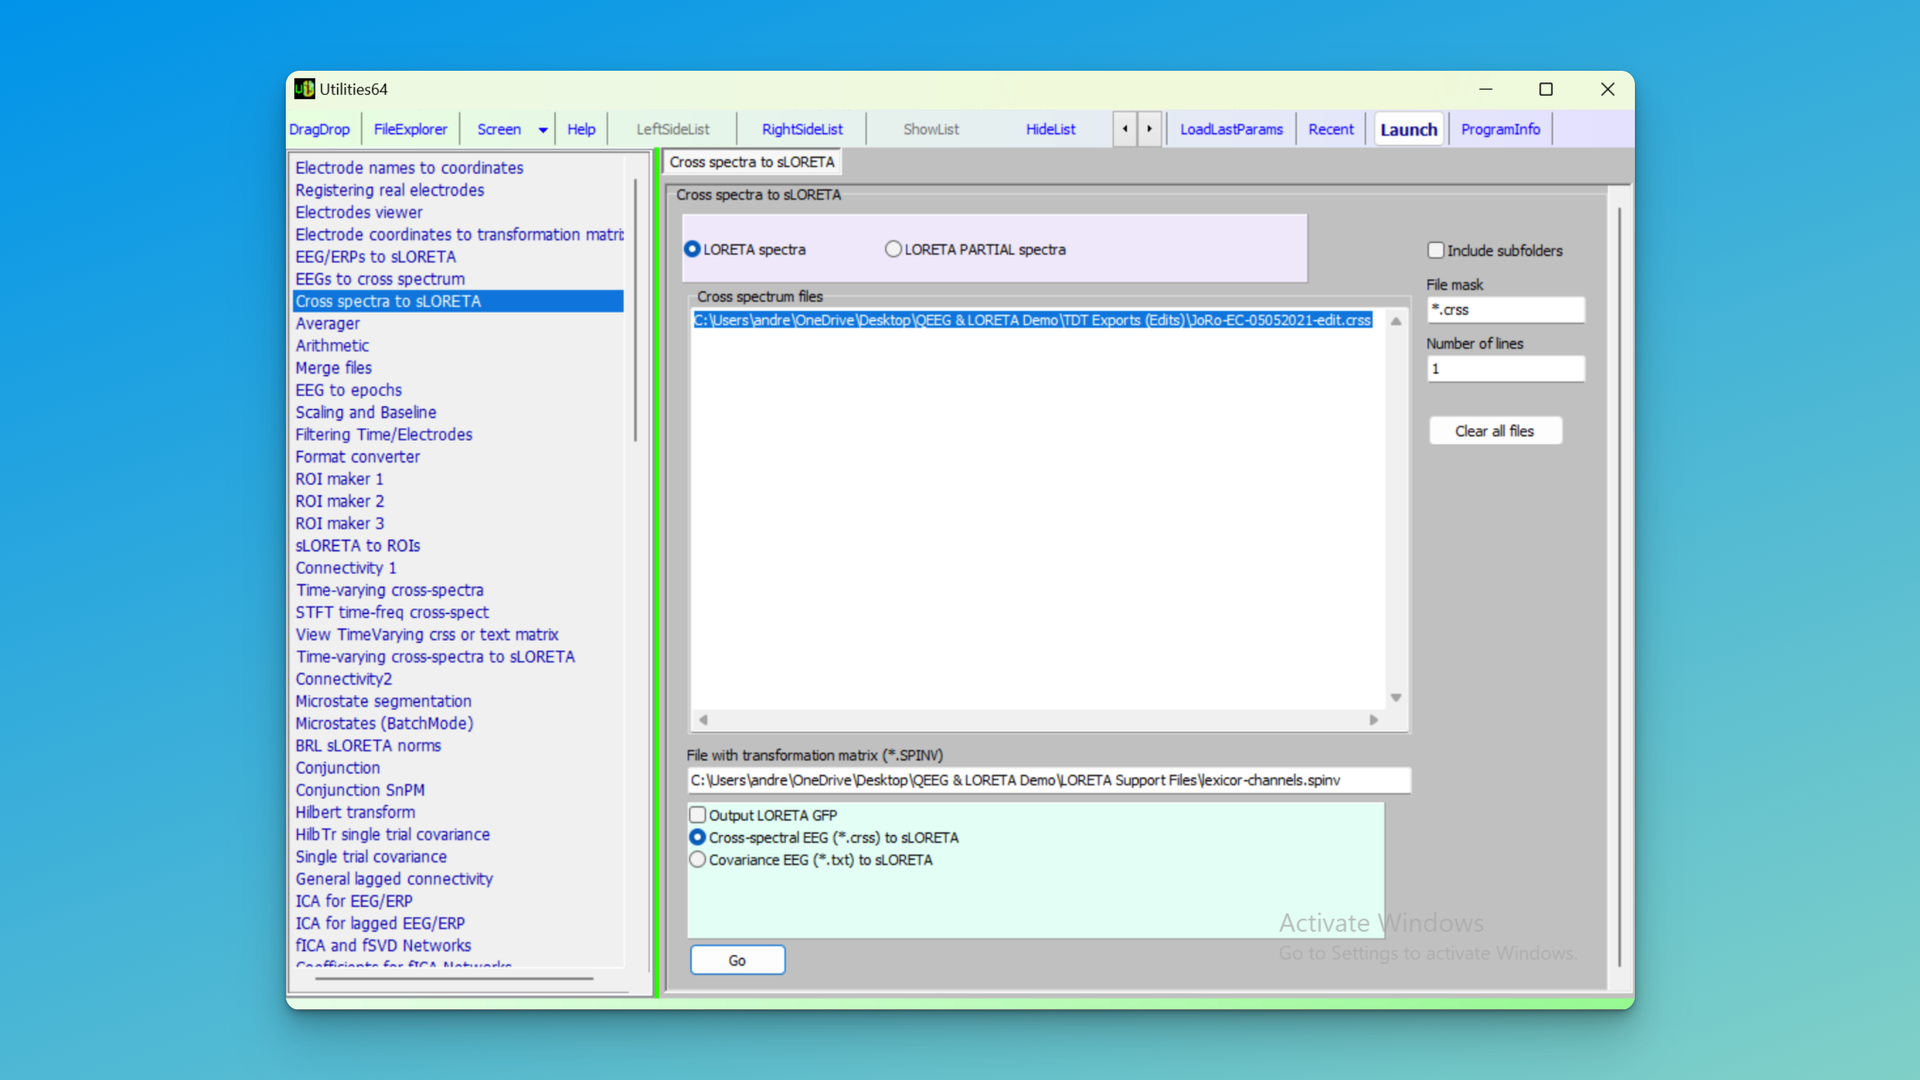Image resolution: width=1920 pixels, height=1080 pixels.
Task: Open the Help menu
Action: [x=581, y=129]
